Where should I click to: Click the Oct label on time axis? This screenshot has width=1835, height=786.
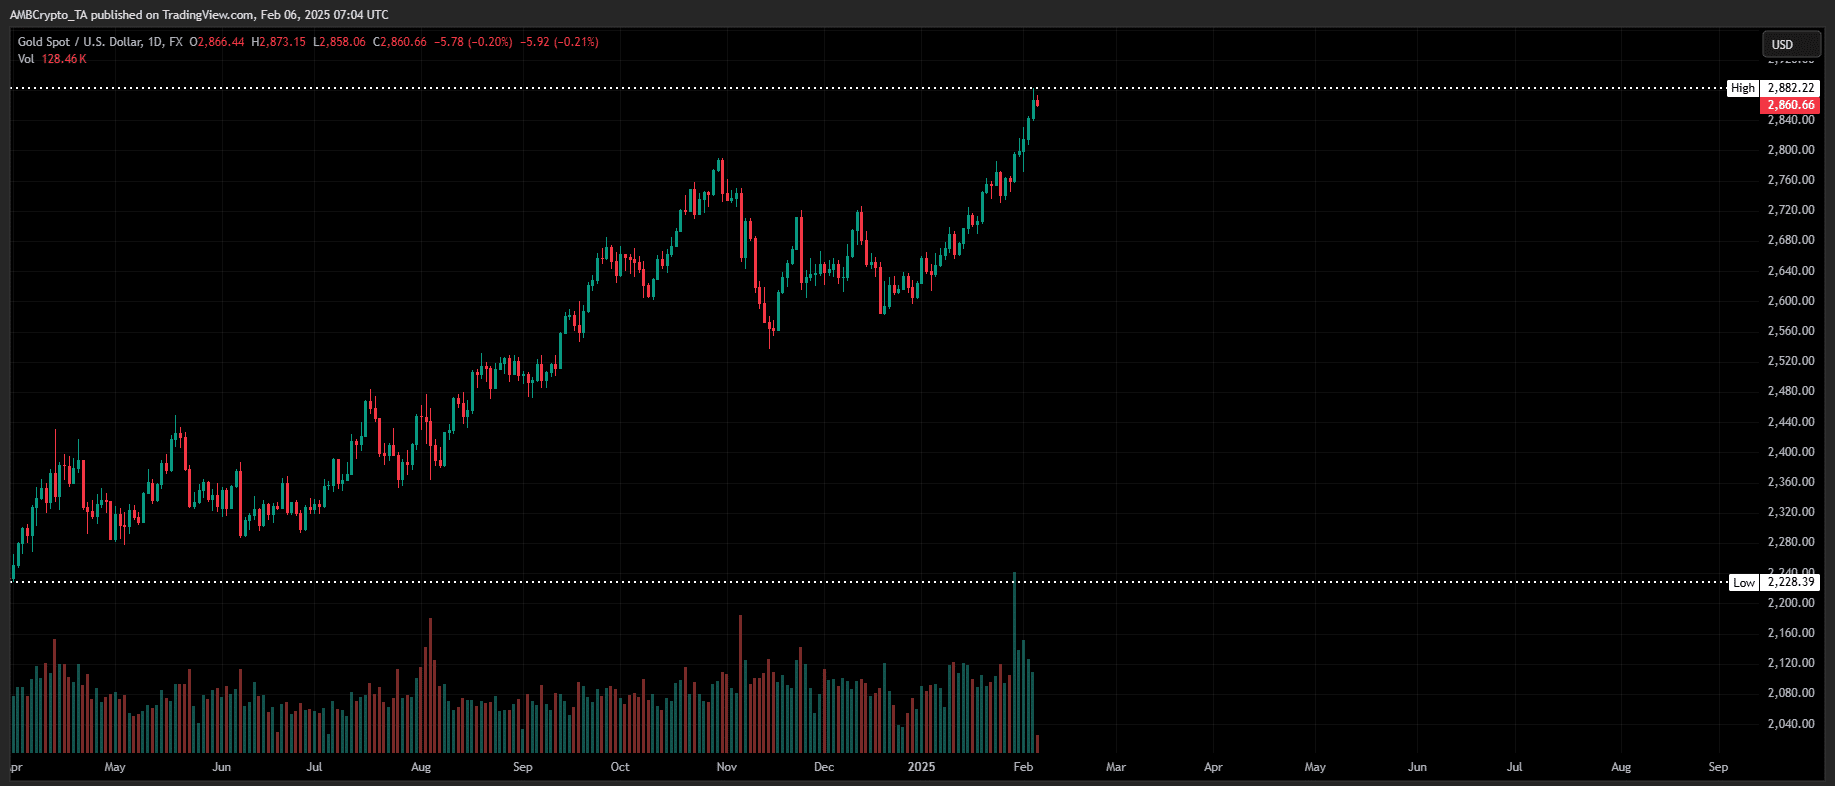coord(620,767)
